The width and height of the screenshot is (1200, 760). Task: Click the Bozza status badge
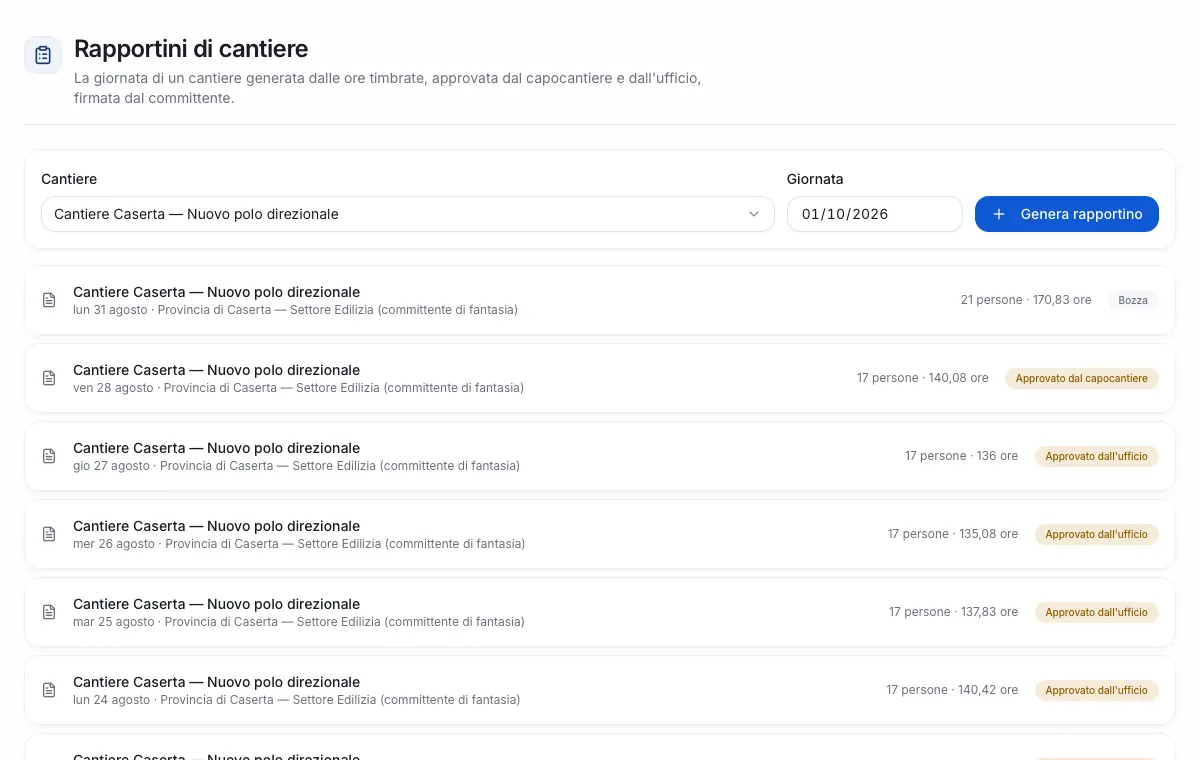click(1133, 300)
